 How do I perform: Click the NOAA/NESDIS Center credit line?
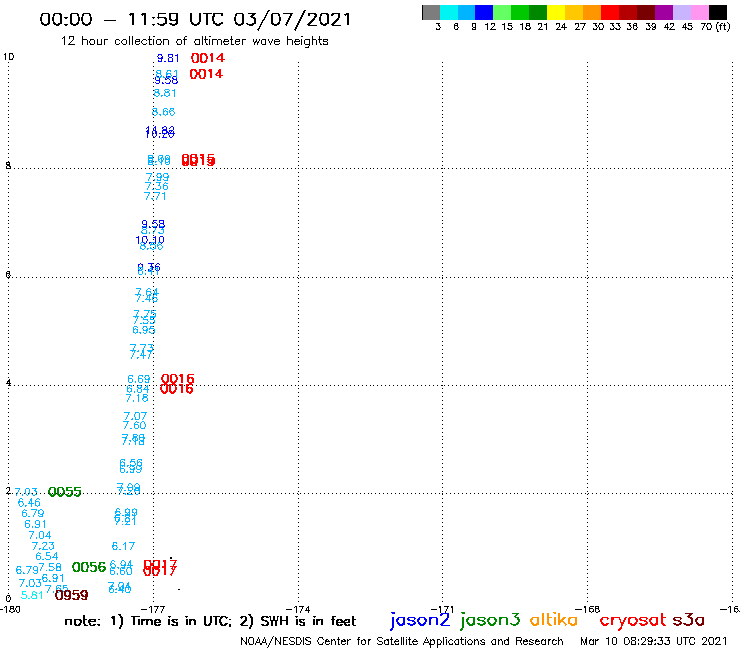coord(402,641)
